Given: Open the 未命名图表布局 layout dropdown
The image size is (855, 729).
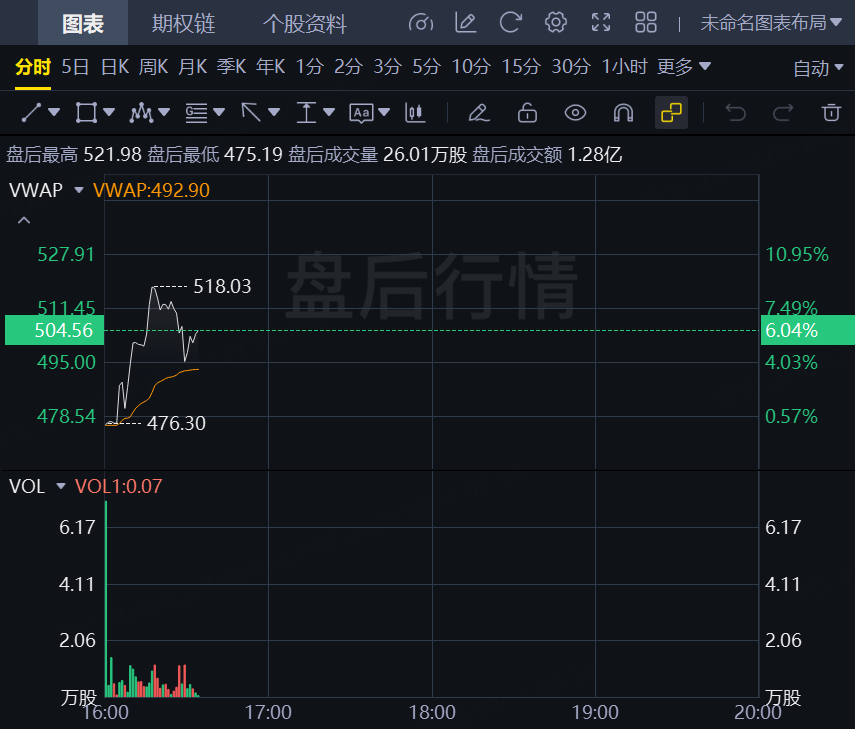Looking at the screenshot, I should coord(770,22).
